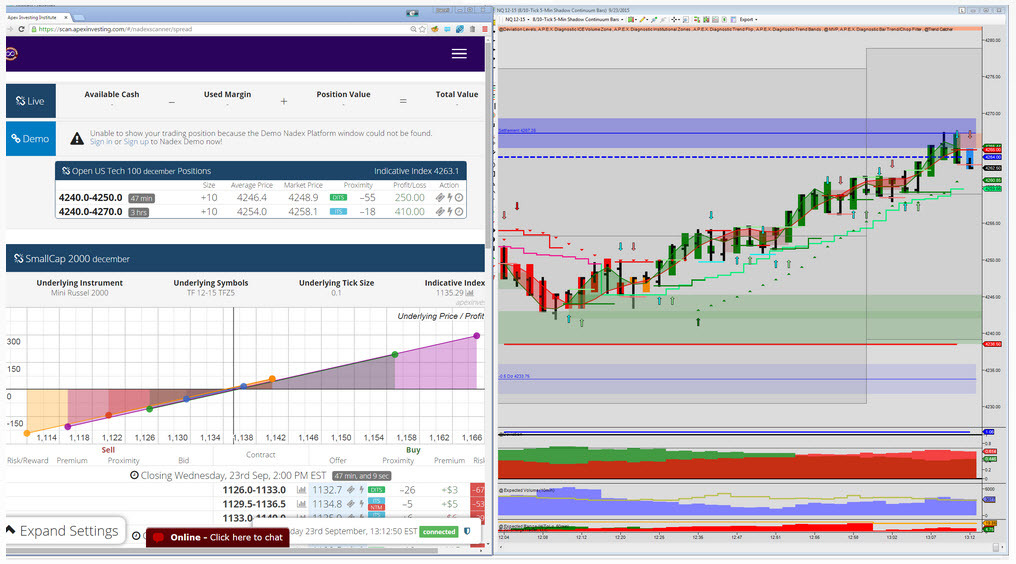
Task: Open the 8/10-Tick 5-Min Shadow Continuum Bars dropdown
Action: (x=578, y=19)
